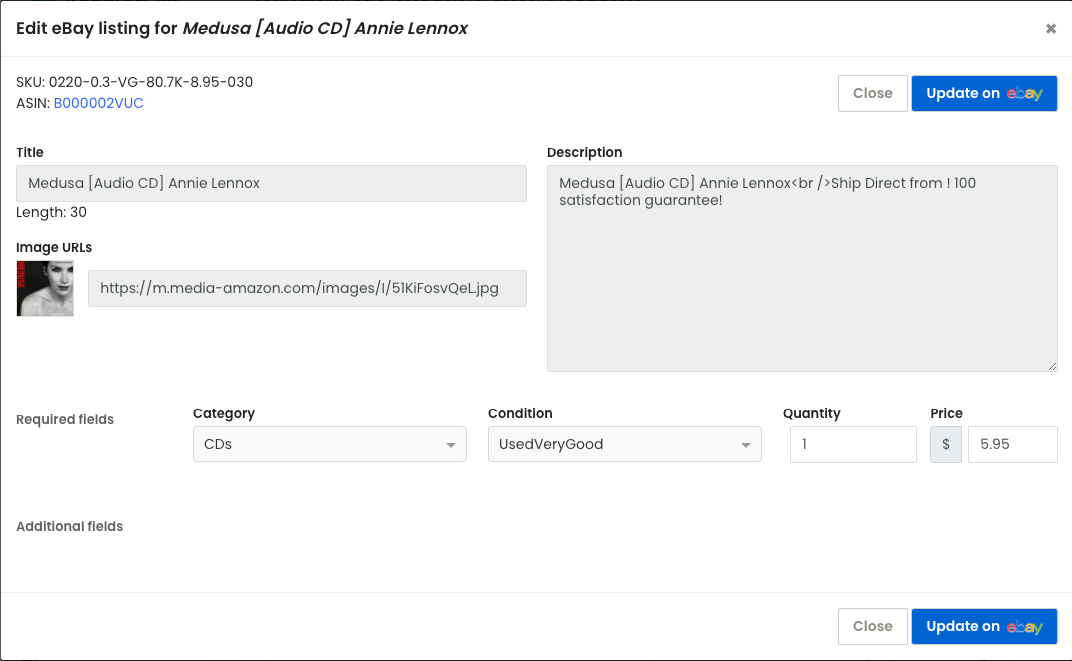1072x661 pixels.
Task: Click the Image URL input field
Action: click(307, 288)
